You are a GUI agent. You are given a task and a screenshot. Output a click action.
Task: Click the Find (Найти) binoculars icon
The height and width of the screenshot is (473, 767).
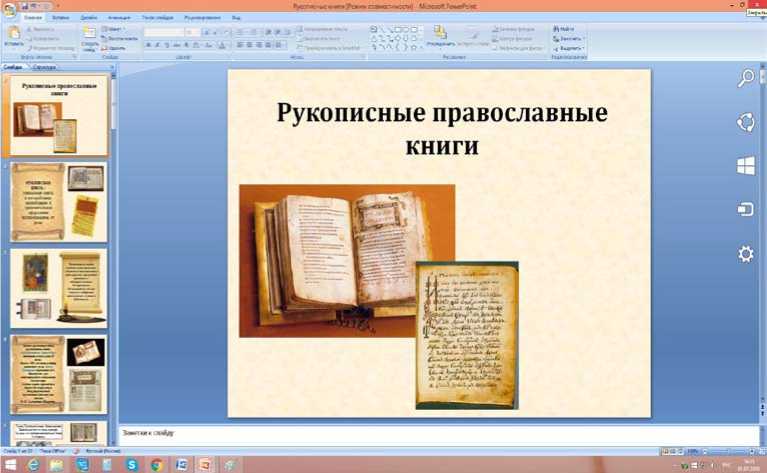point(556,29)
